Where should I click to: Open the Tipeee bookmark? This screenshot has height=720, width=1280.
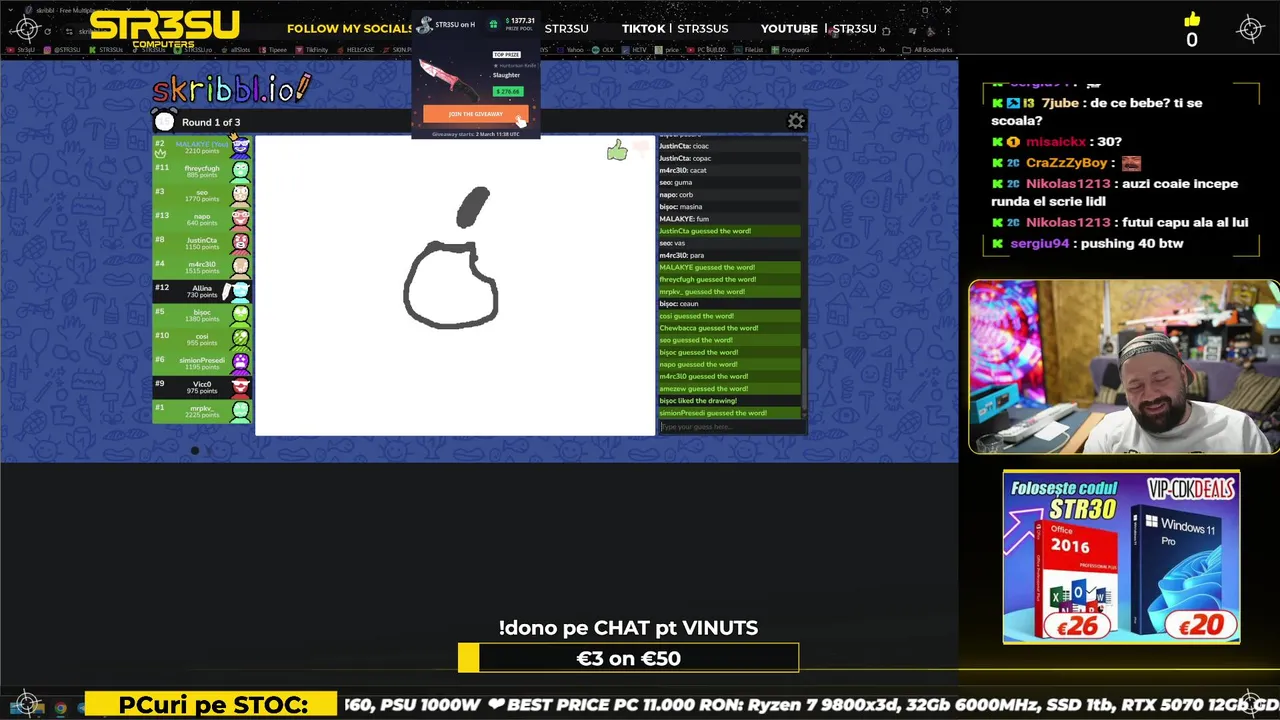[274, 49]
